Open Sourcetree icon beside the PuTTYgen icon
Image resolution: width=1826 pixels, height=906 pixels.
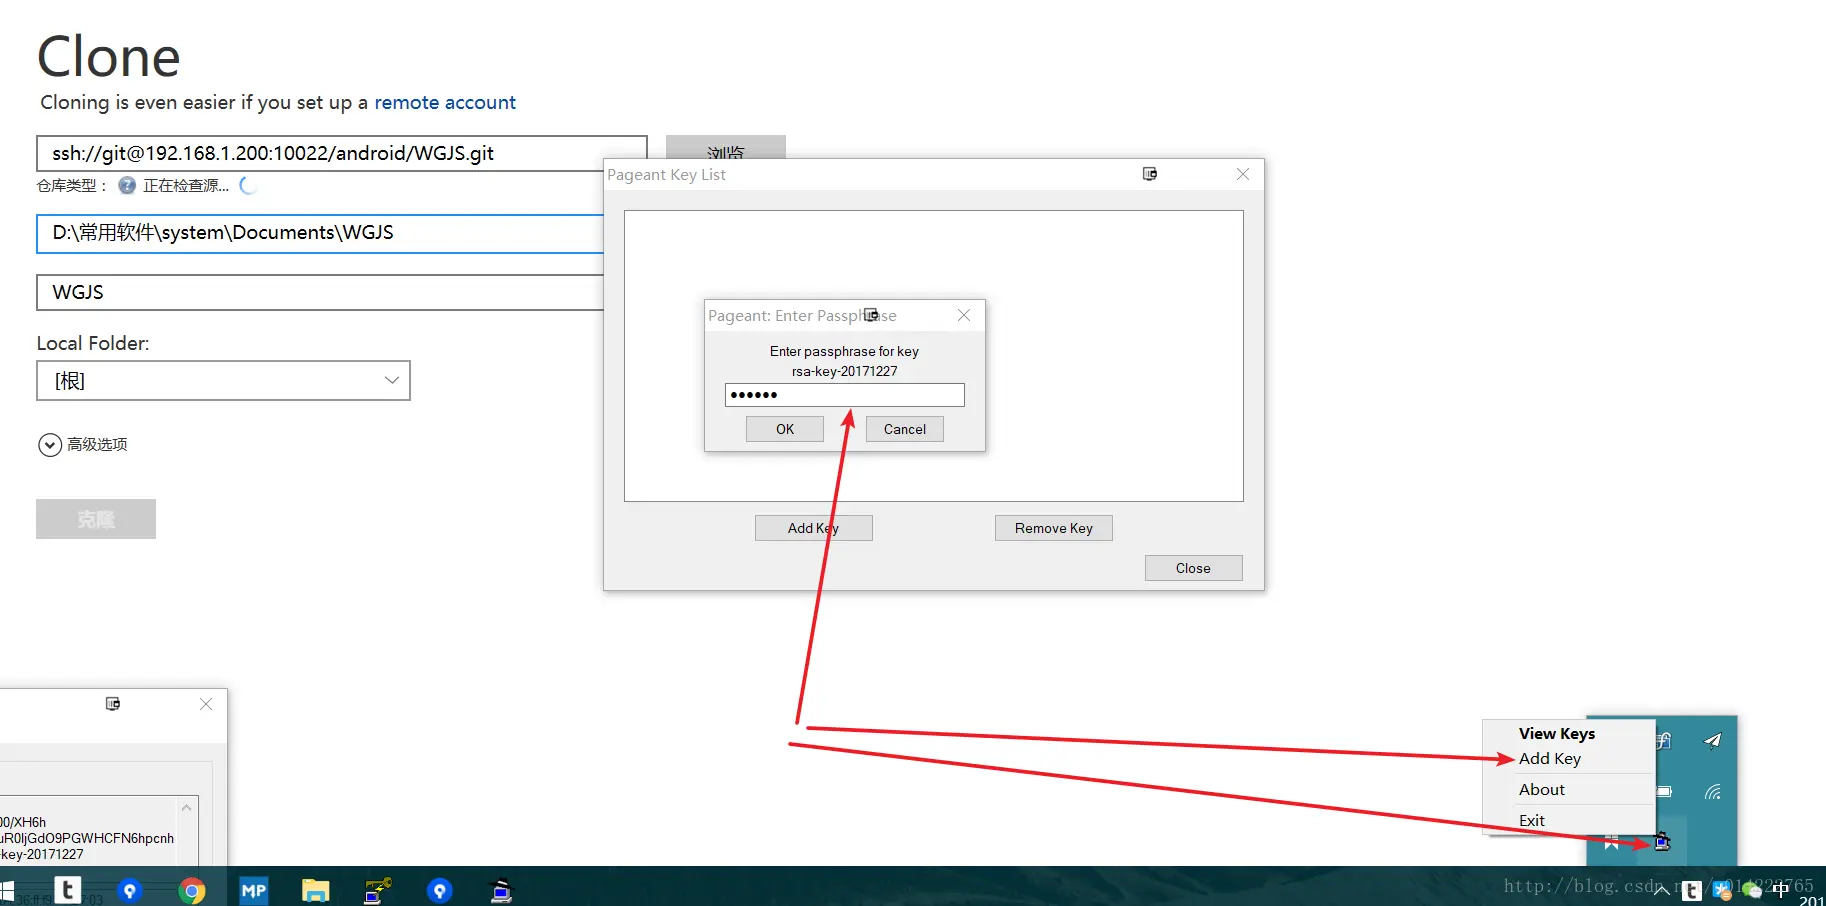tap(440, 890)
